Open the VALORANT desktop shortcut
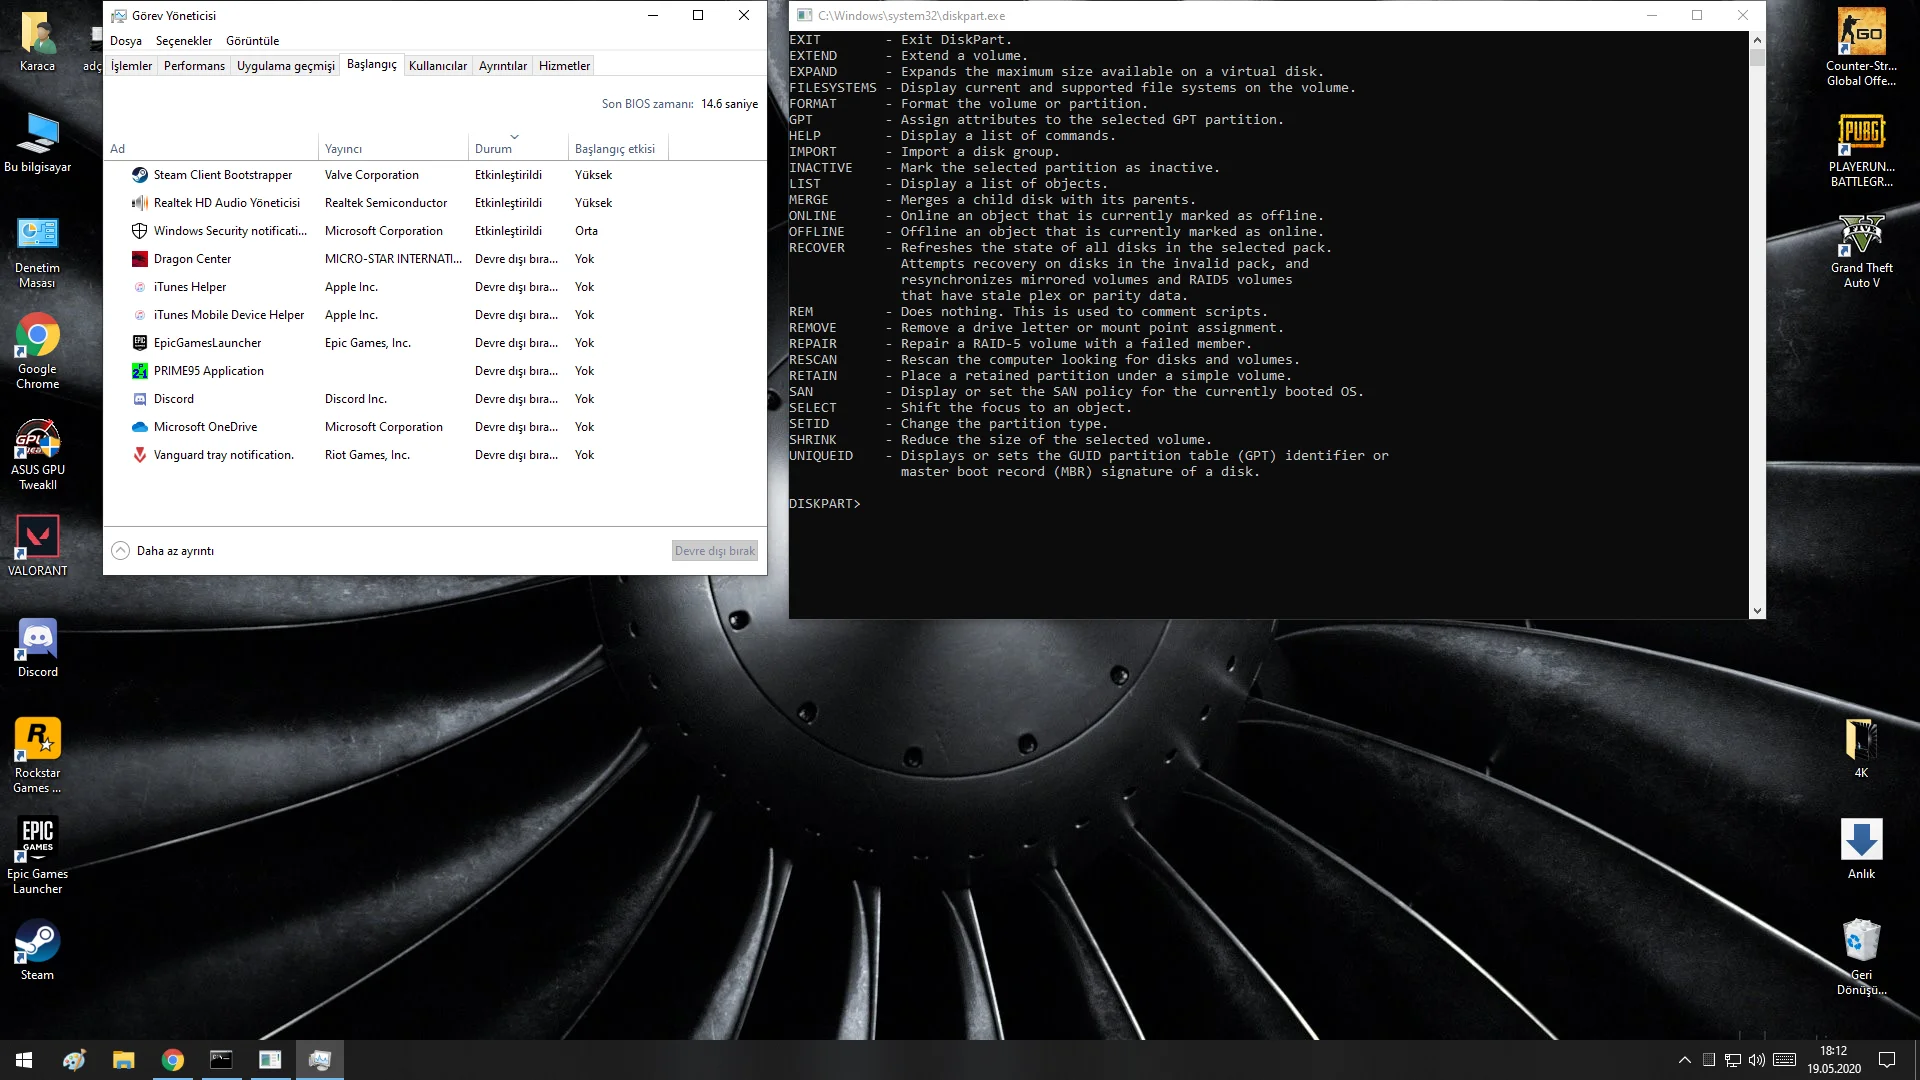 click(37, 537)
